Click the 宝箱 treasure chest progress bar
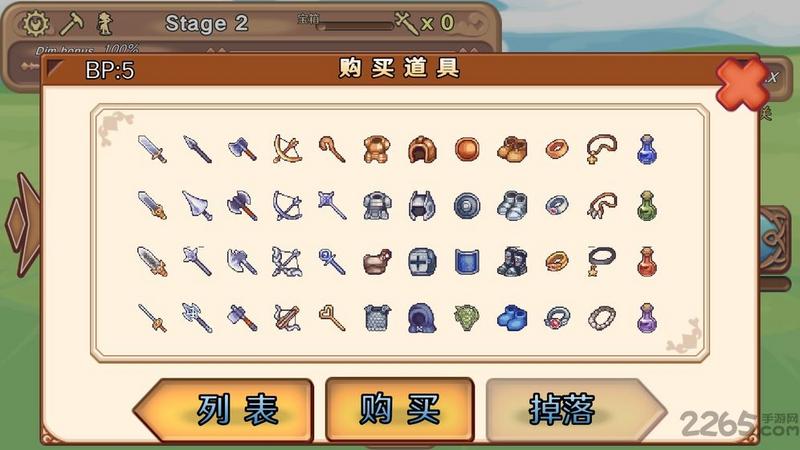This screenshot has width=800, height=450. click(356, 26)
